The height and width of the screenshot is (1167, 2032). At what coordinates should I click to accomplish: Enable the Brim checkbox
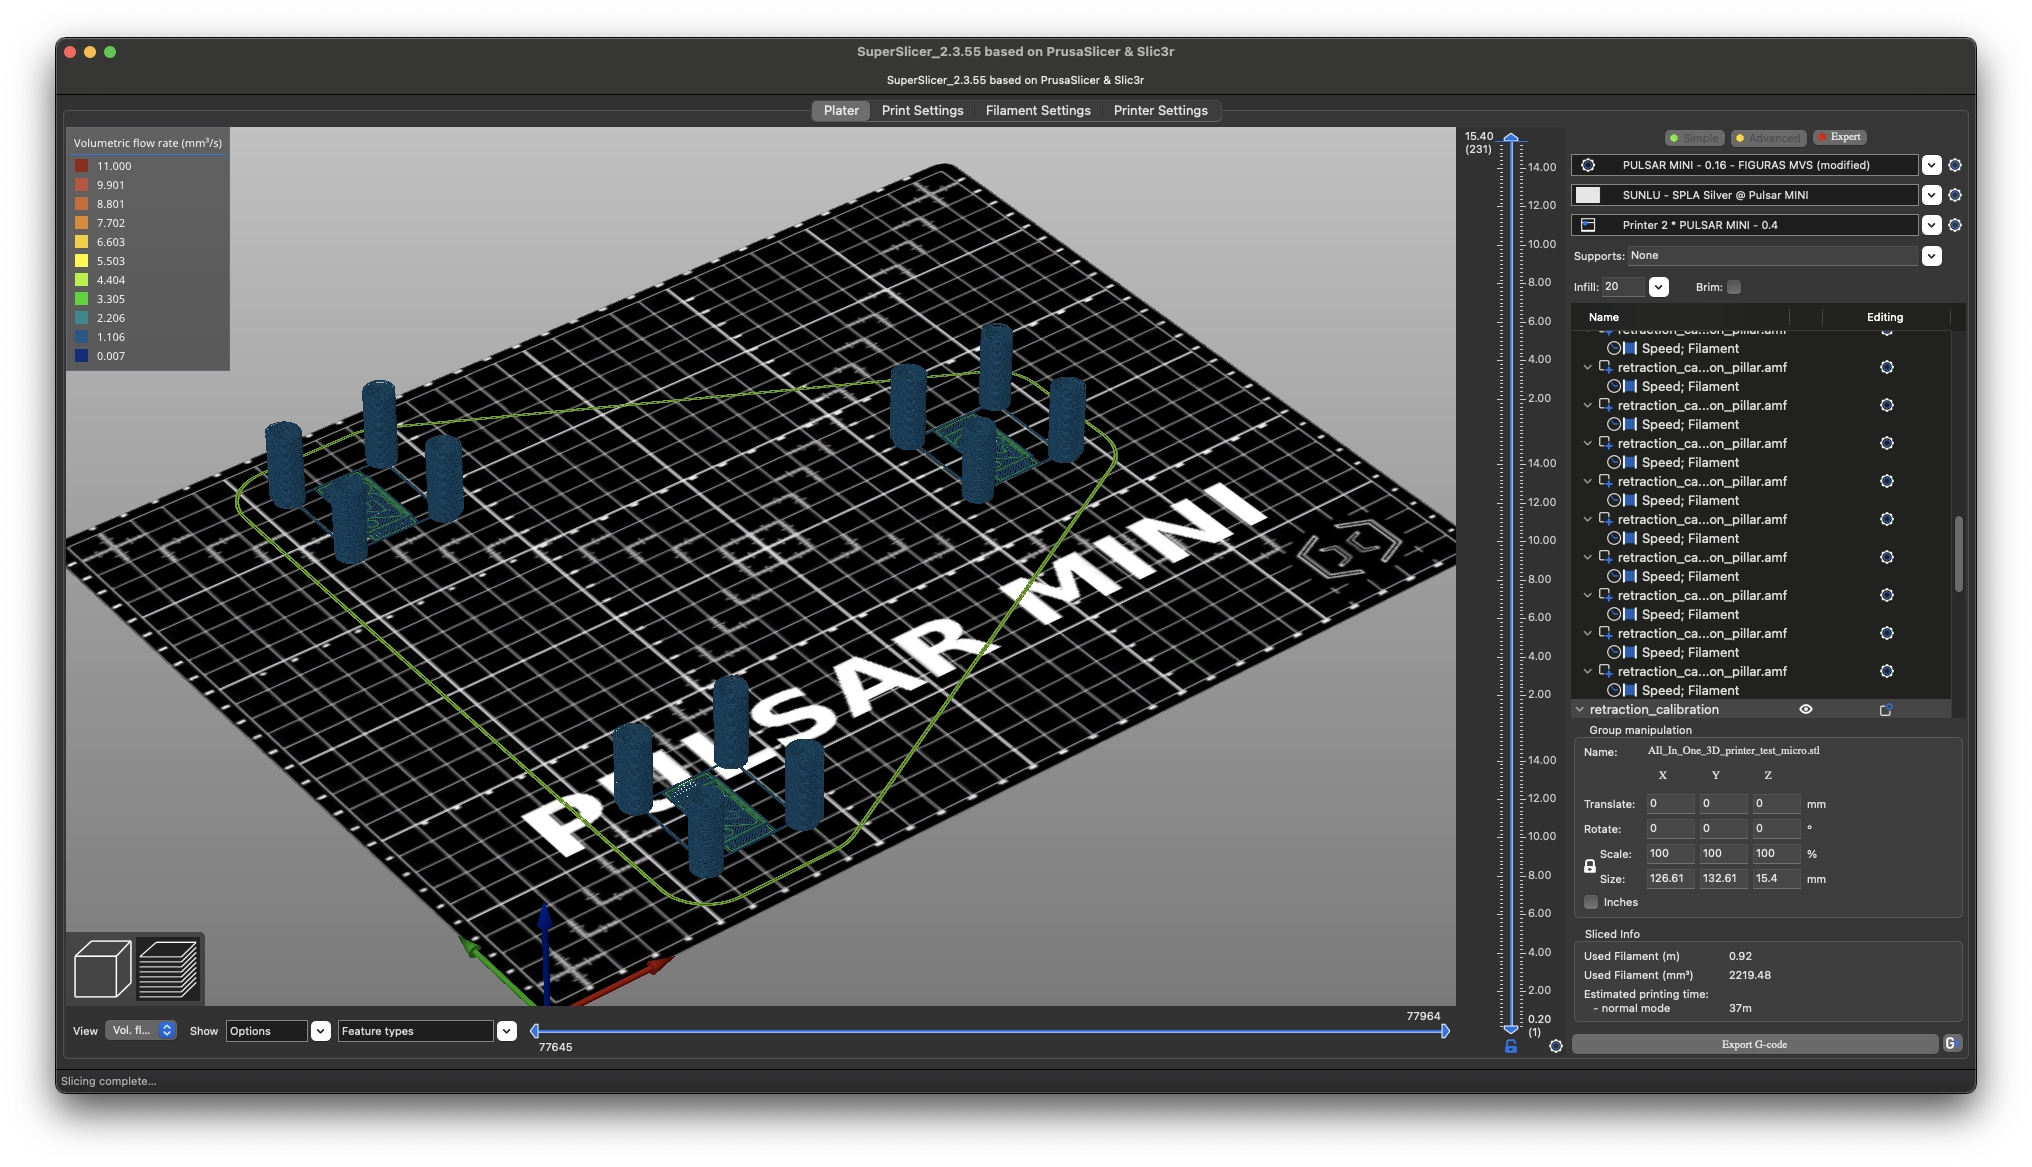(1734, 287)
